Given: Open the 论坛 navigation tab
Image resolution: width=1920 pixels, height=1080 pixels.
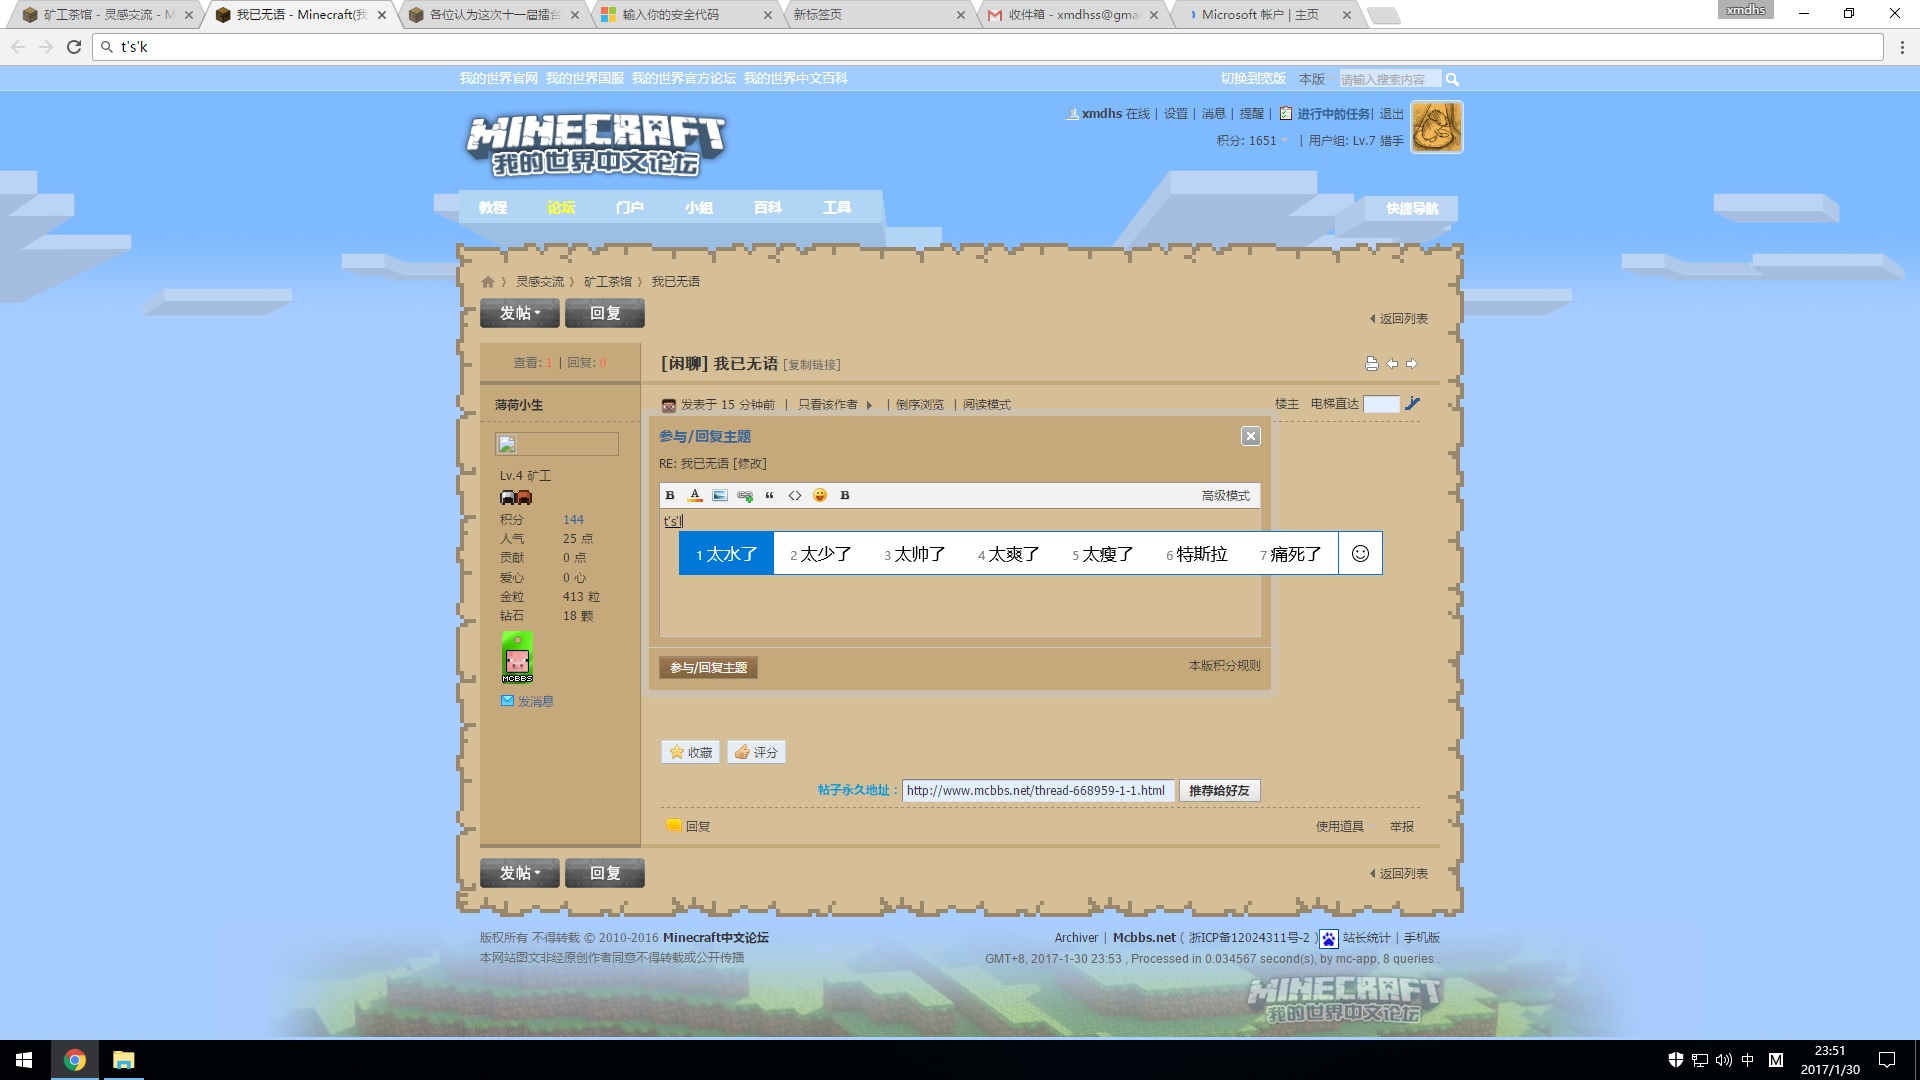Looking at the screenshot, I should coord(561,207).
